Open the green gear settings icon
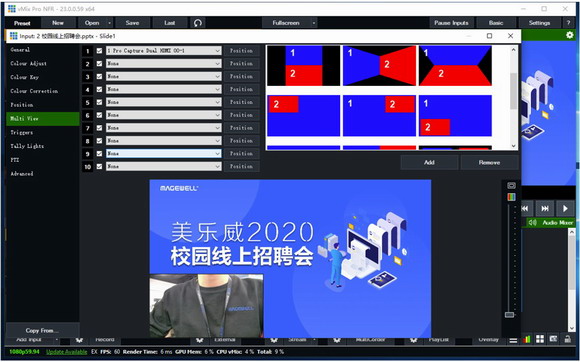The height and width of the screenshot is (362, 580). click(570, 35)
